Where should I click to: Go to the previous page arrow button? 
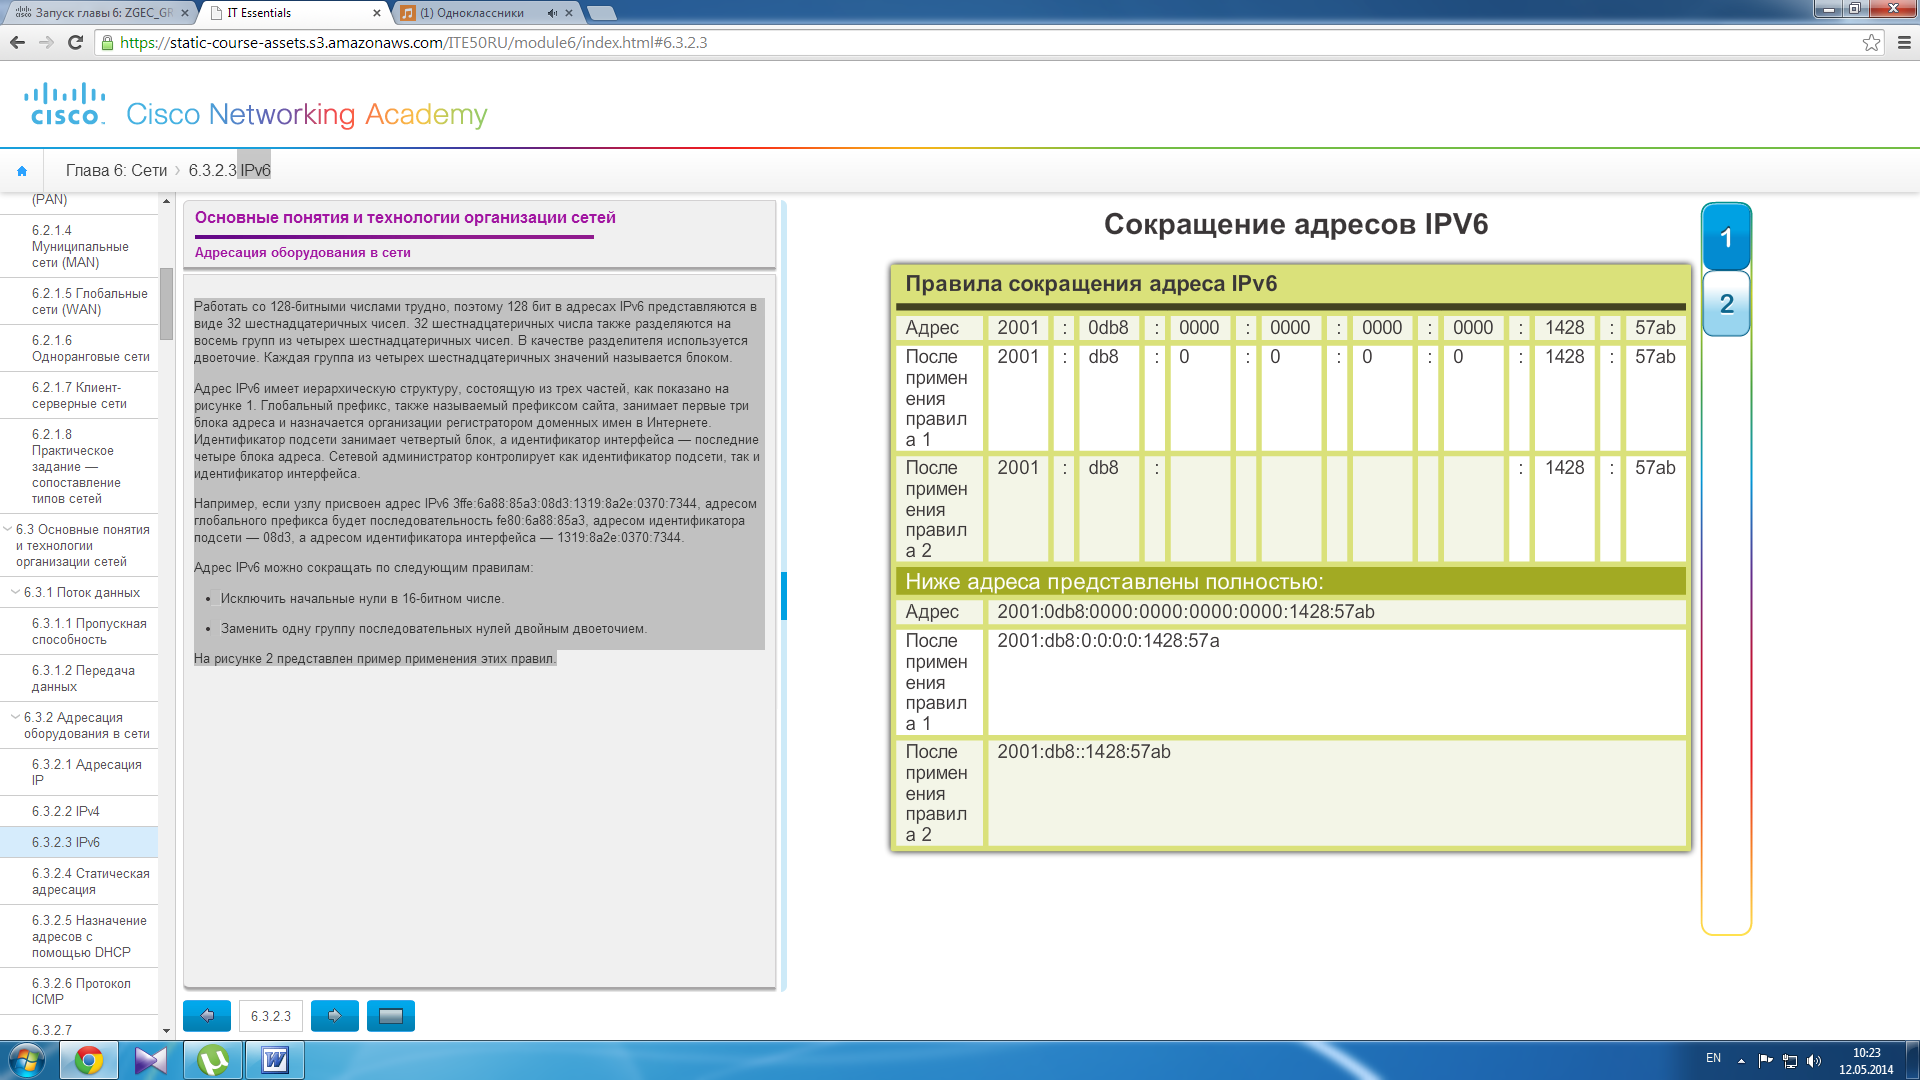point(207,1016)
